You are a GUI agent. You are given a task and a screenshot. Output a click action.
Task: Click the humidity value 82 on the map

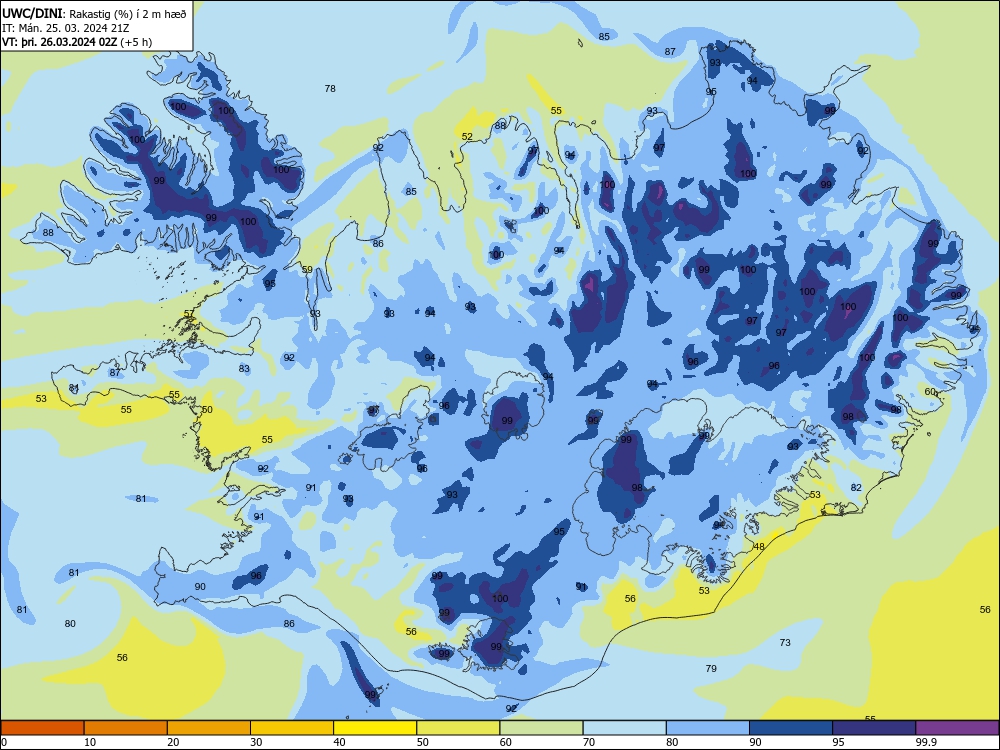856,487
